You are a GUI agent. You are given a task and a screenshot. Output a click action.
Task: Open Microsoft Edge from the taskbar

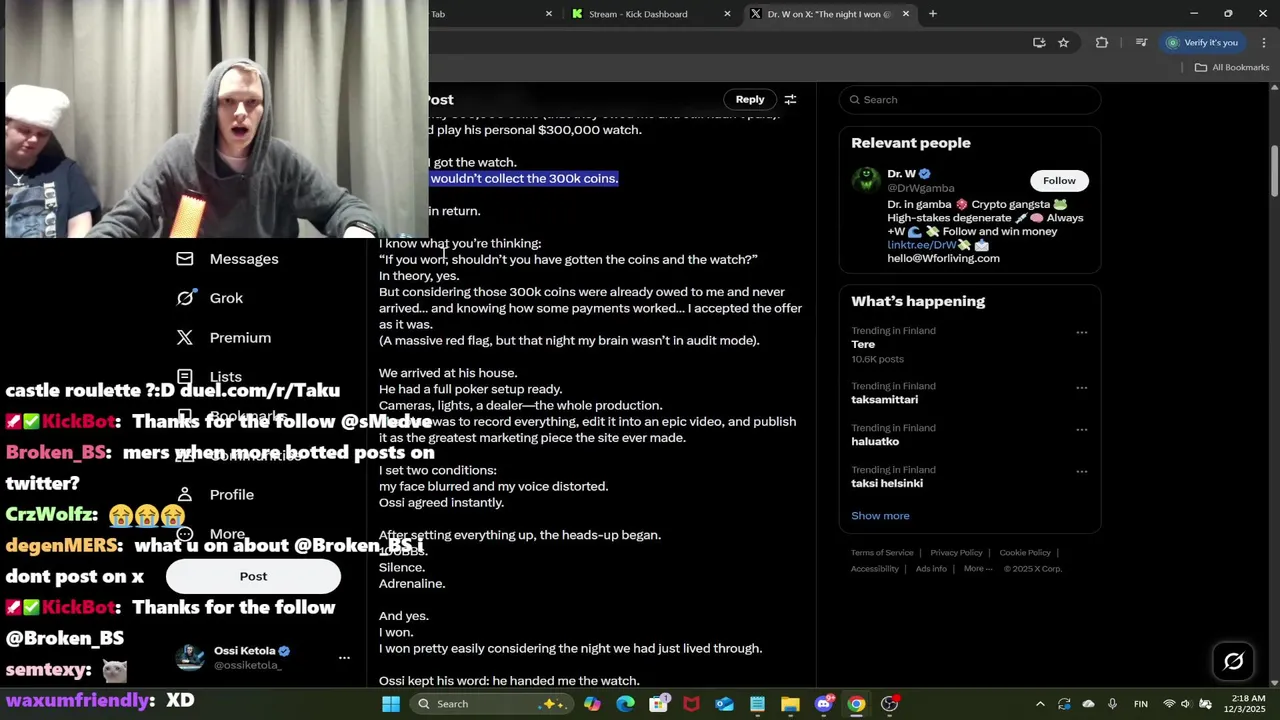click(625, 704)
